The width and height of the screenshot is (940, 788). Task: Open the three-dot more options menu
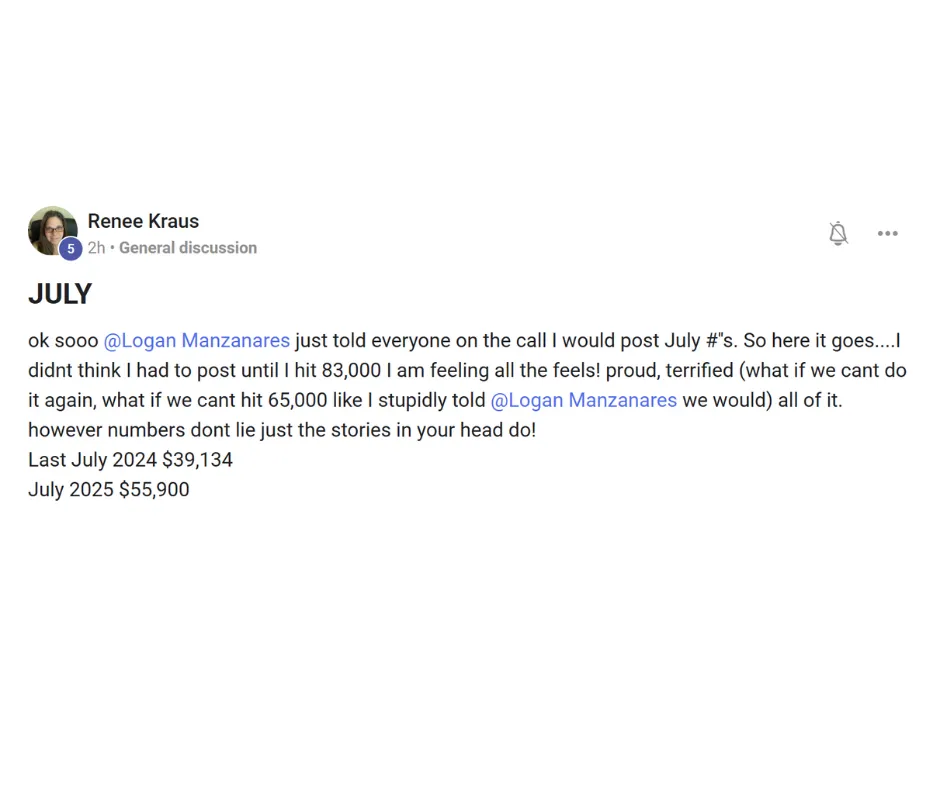coord(887,233)
